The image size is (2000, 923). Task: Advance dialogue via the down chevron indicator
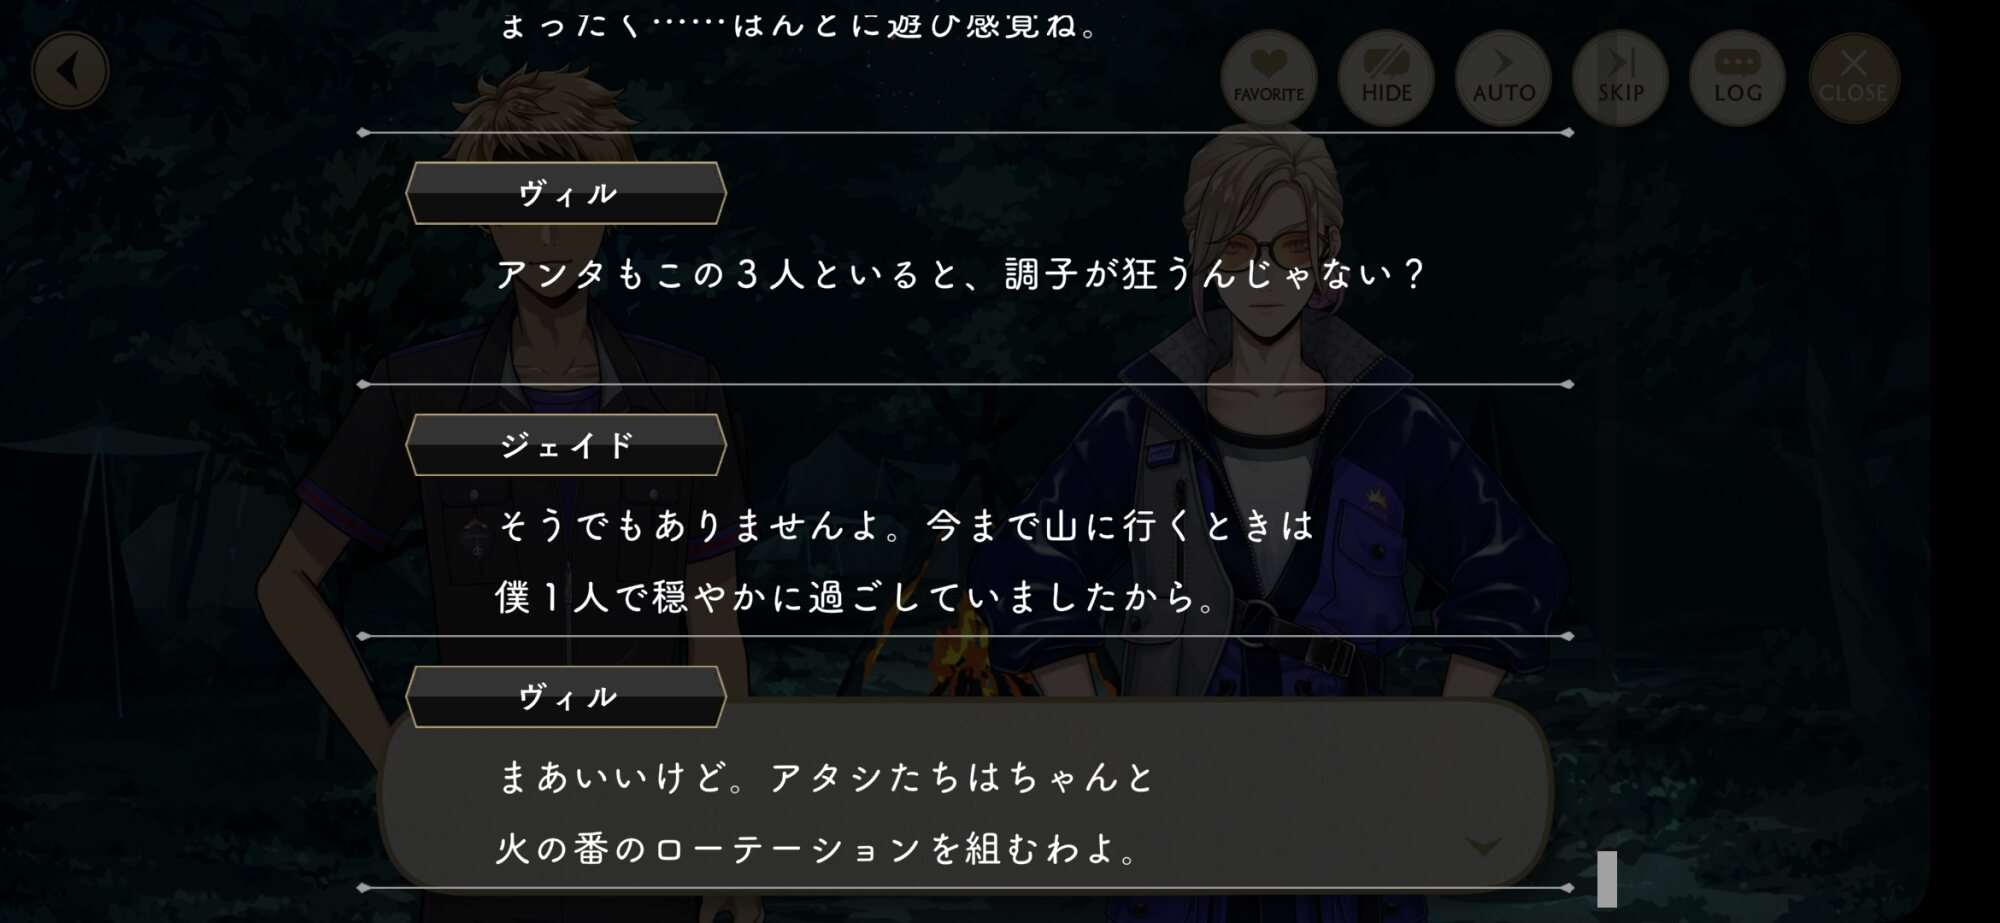coord(1483,847)
